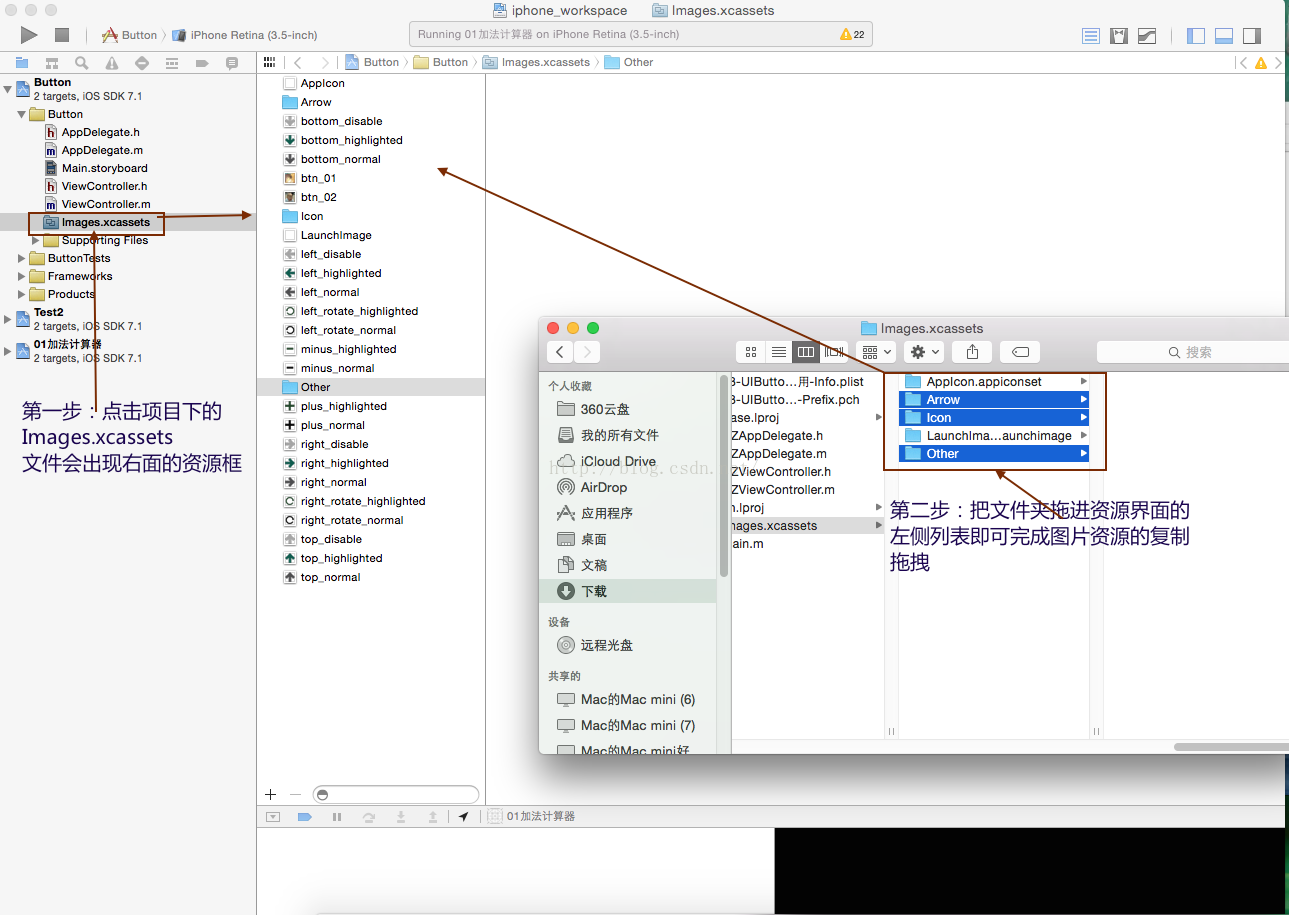The image size is (1289, 915).
Task: Collapse the Button project root
Action: tap(8, 89)
